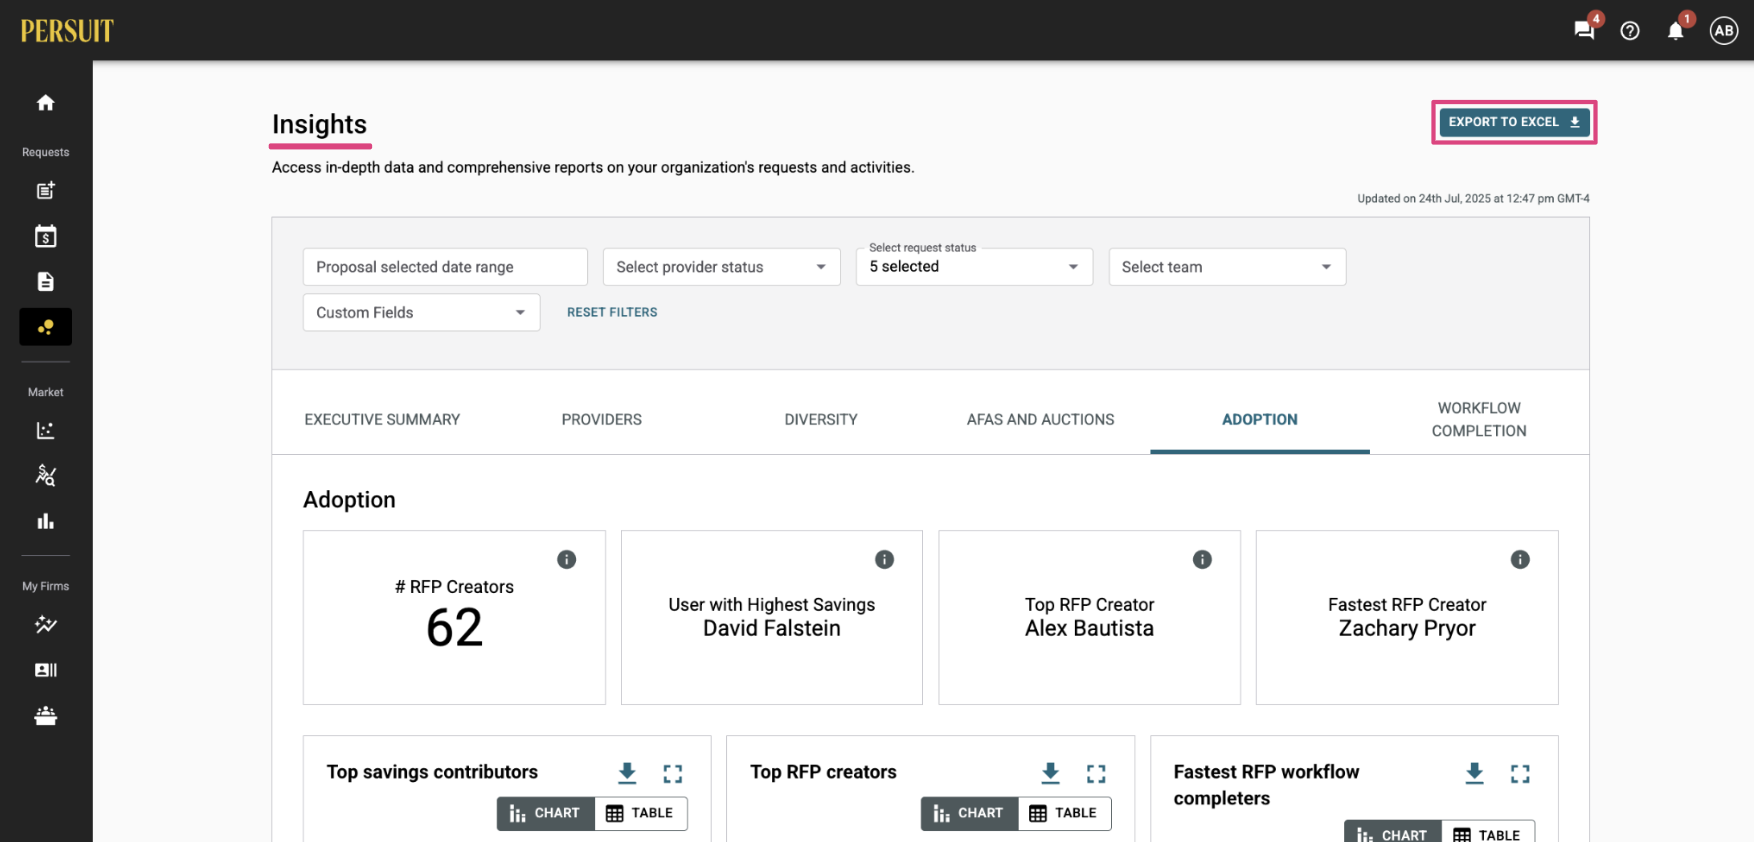Switch Fastest RFP workflow completers to Table view

(x=1488, y=832)
